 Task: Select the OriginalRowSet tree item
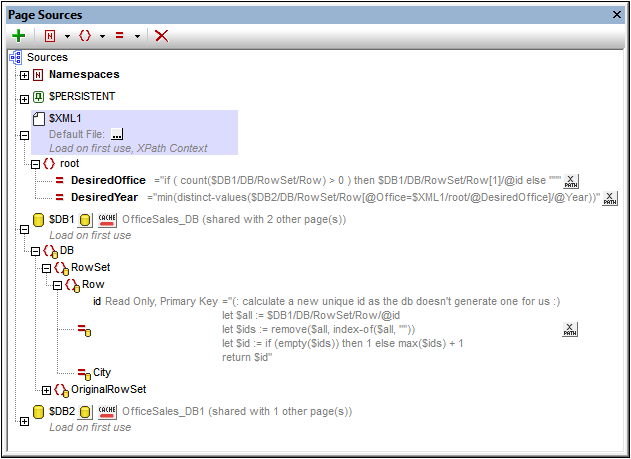(109, 389)
